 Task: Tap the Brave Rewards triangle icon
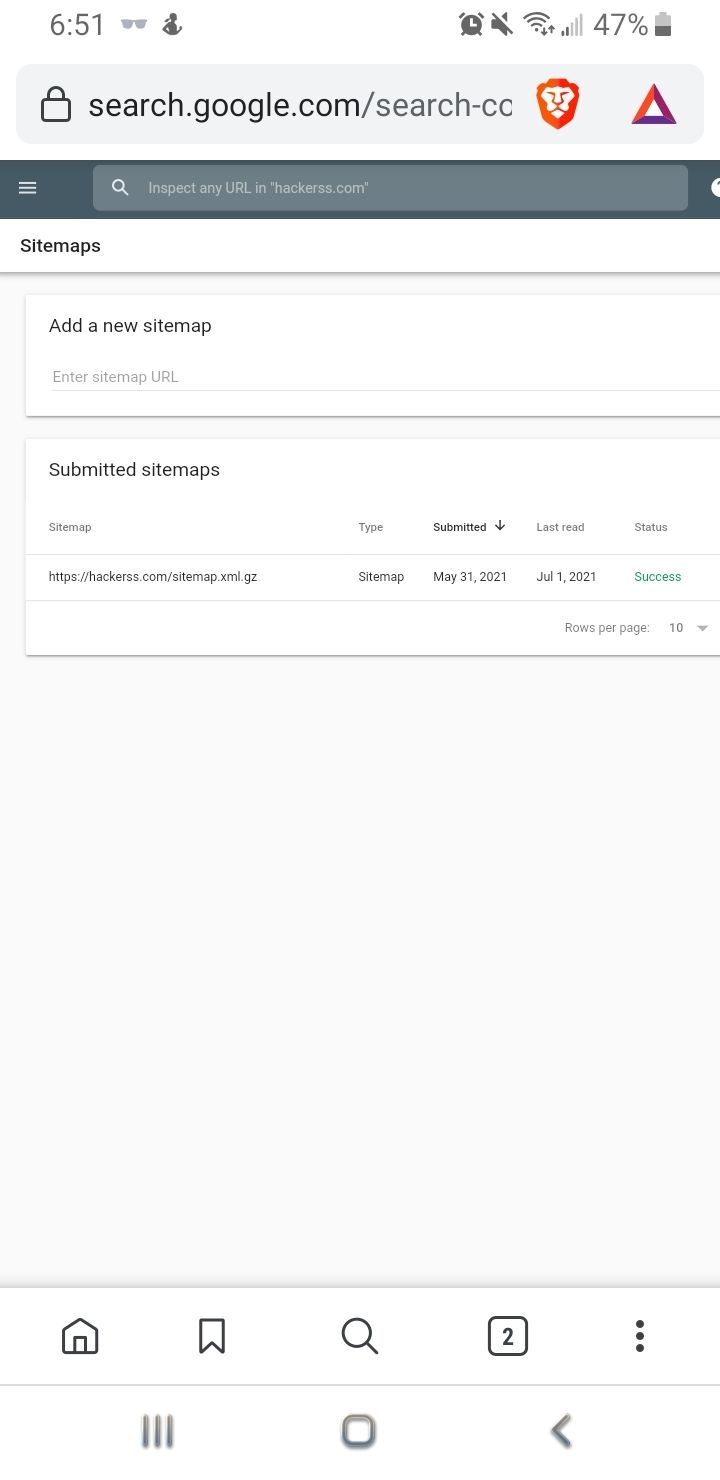654,105
